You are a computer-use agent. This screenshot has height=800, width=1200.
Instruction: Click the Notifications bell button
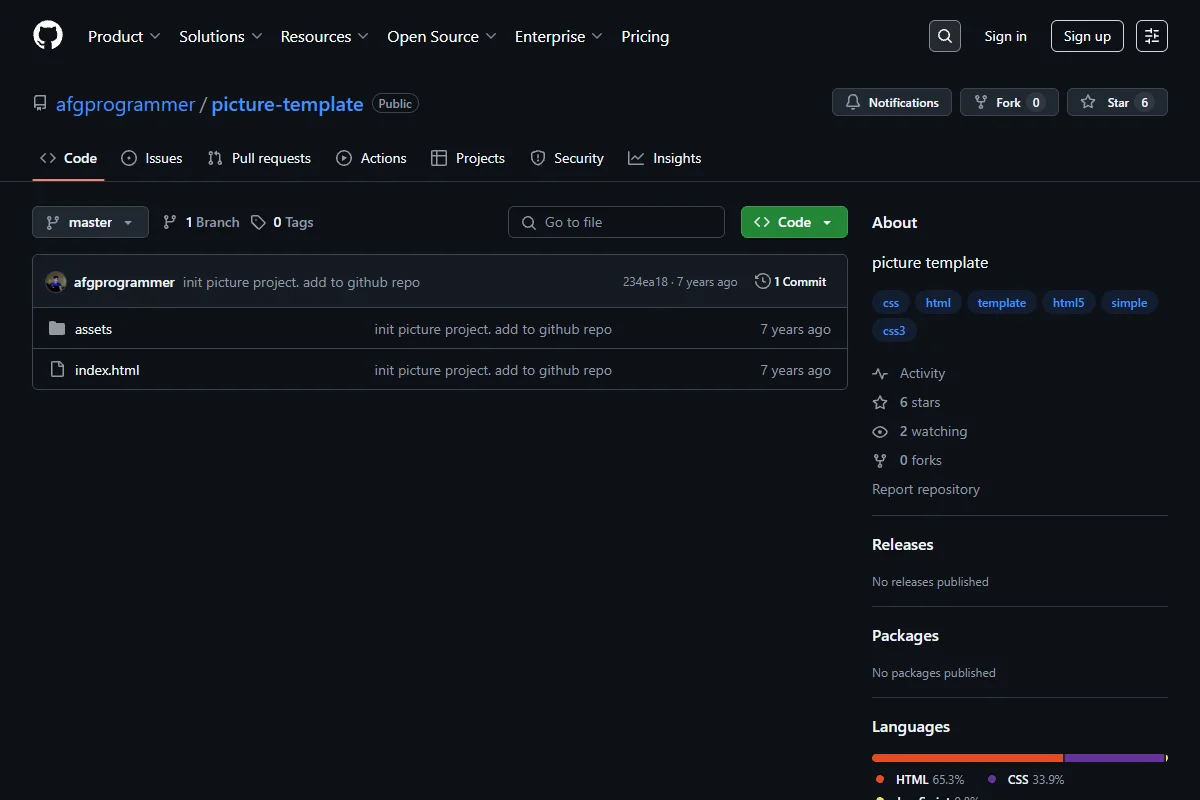point(892,102)
